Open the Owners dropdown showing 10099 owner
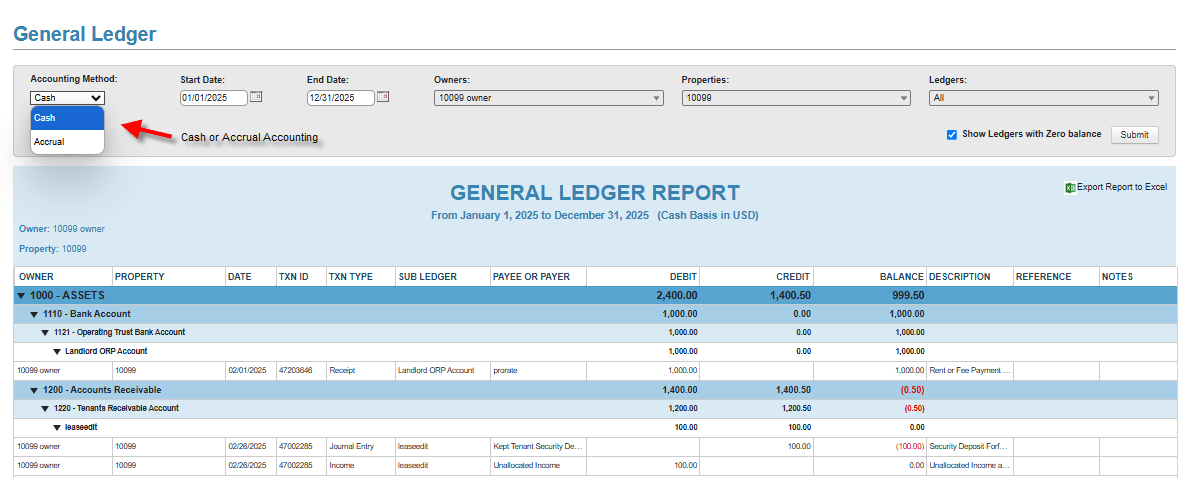The height and width of the screenshot is (478, 1188). (x=548, y=98)
